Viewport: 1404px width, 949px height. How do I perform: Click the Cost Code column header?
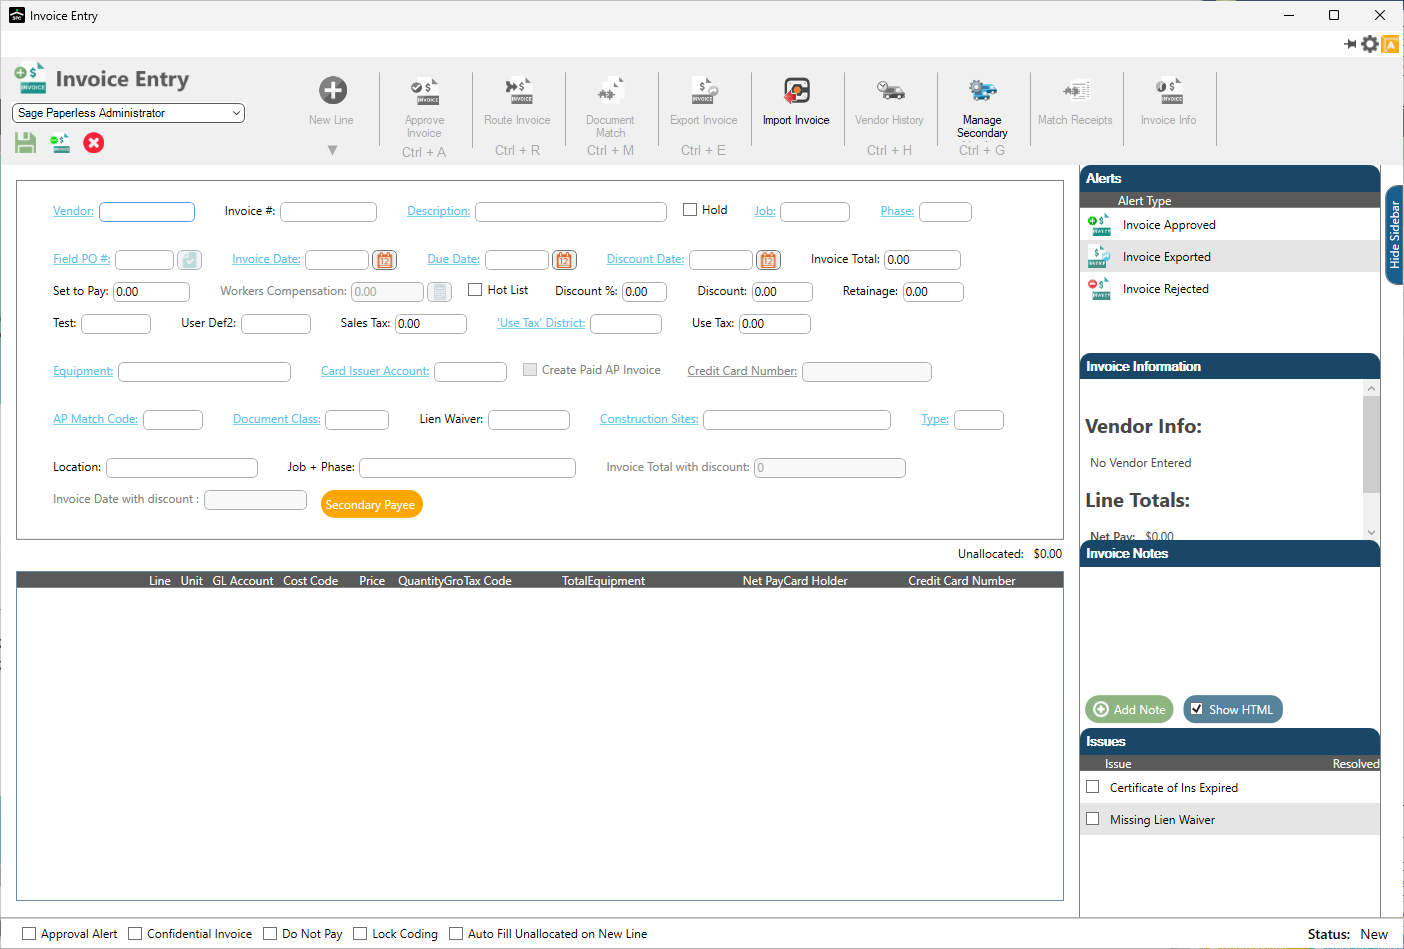pos(310,581)
